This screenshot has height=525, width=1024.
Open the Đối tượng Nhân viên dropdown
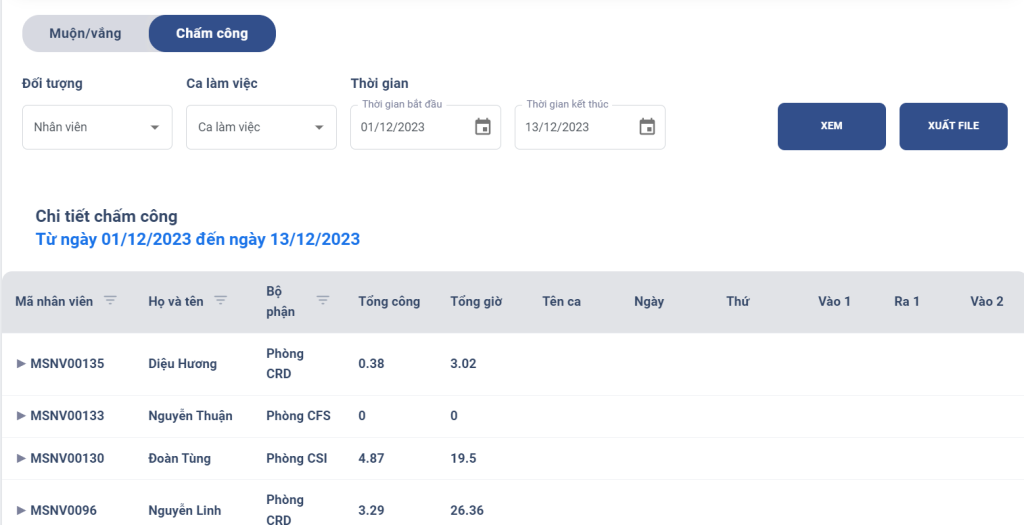click(x=97, y=127)
